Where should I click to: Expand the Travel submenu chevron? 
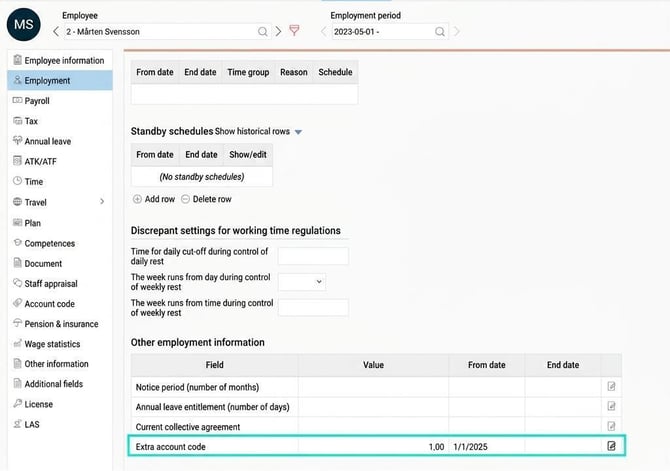(102, 201)
